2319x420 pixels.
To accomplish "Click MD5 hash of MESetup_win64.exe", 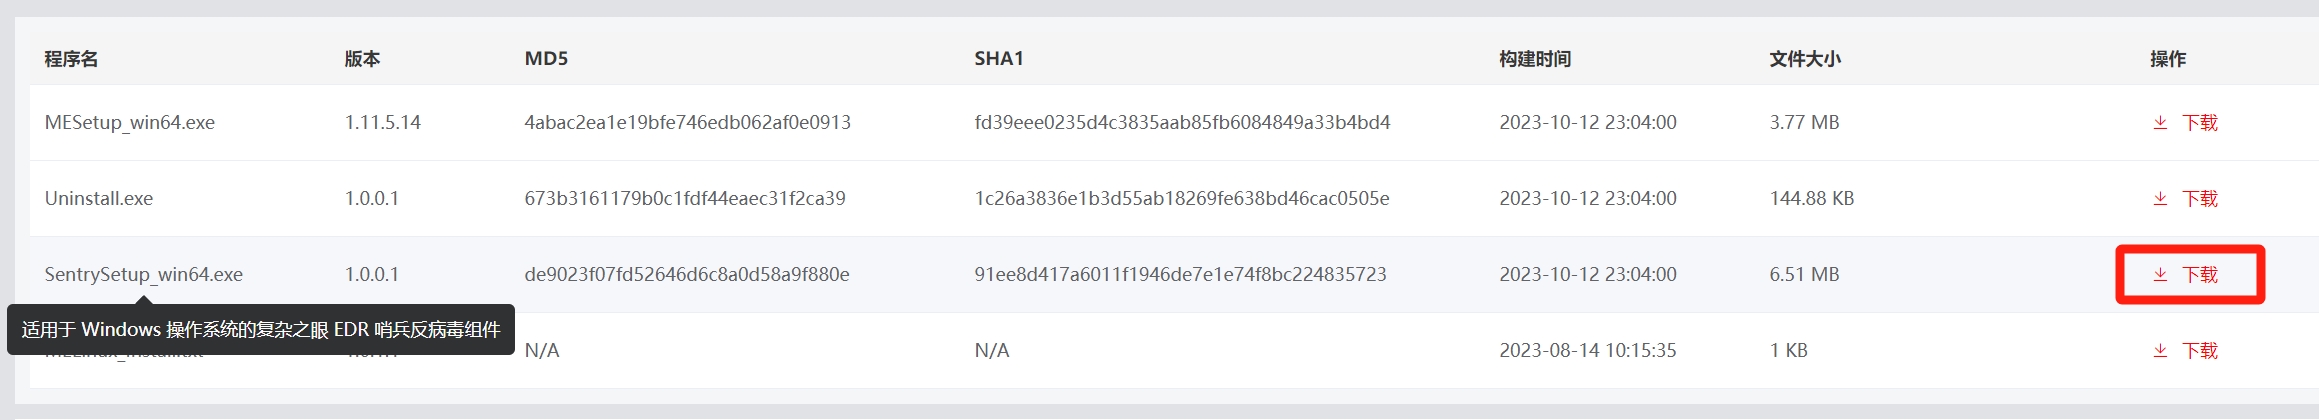I will pos(688,122).
